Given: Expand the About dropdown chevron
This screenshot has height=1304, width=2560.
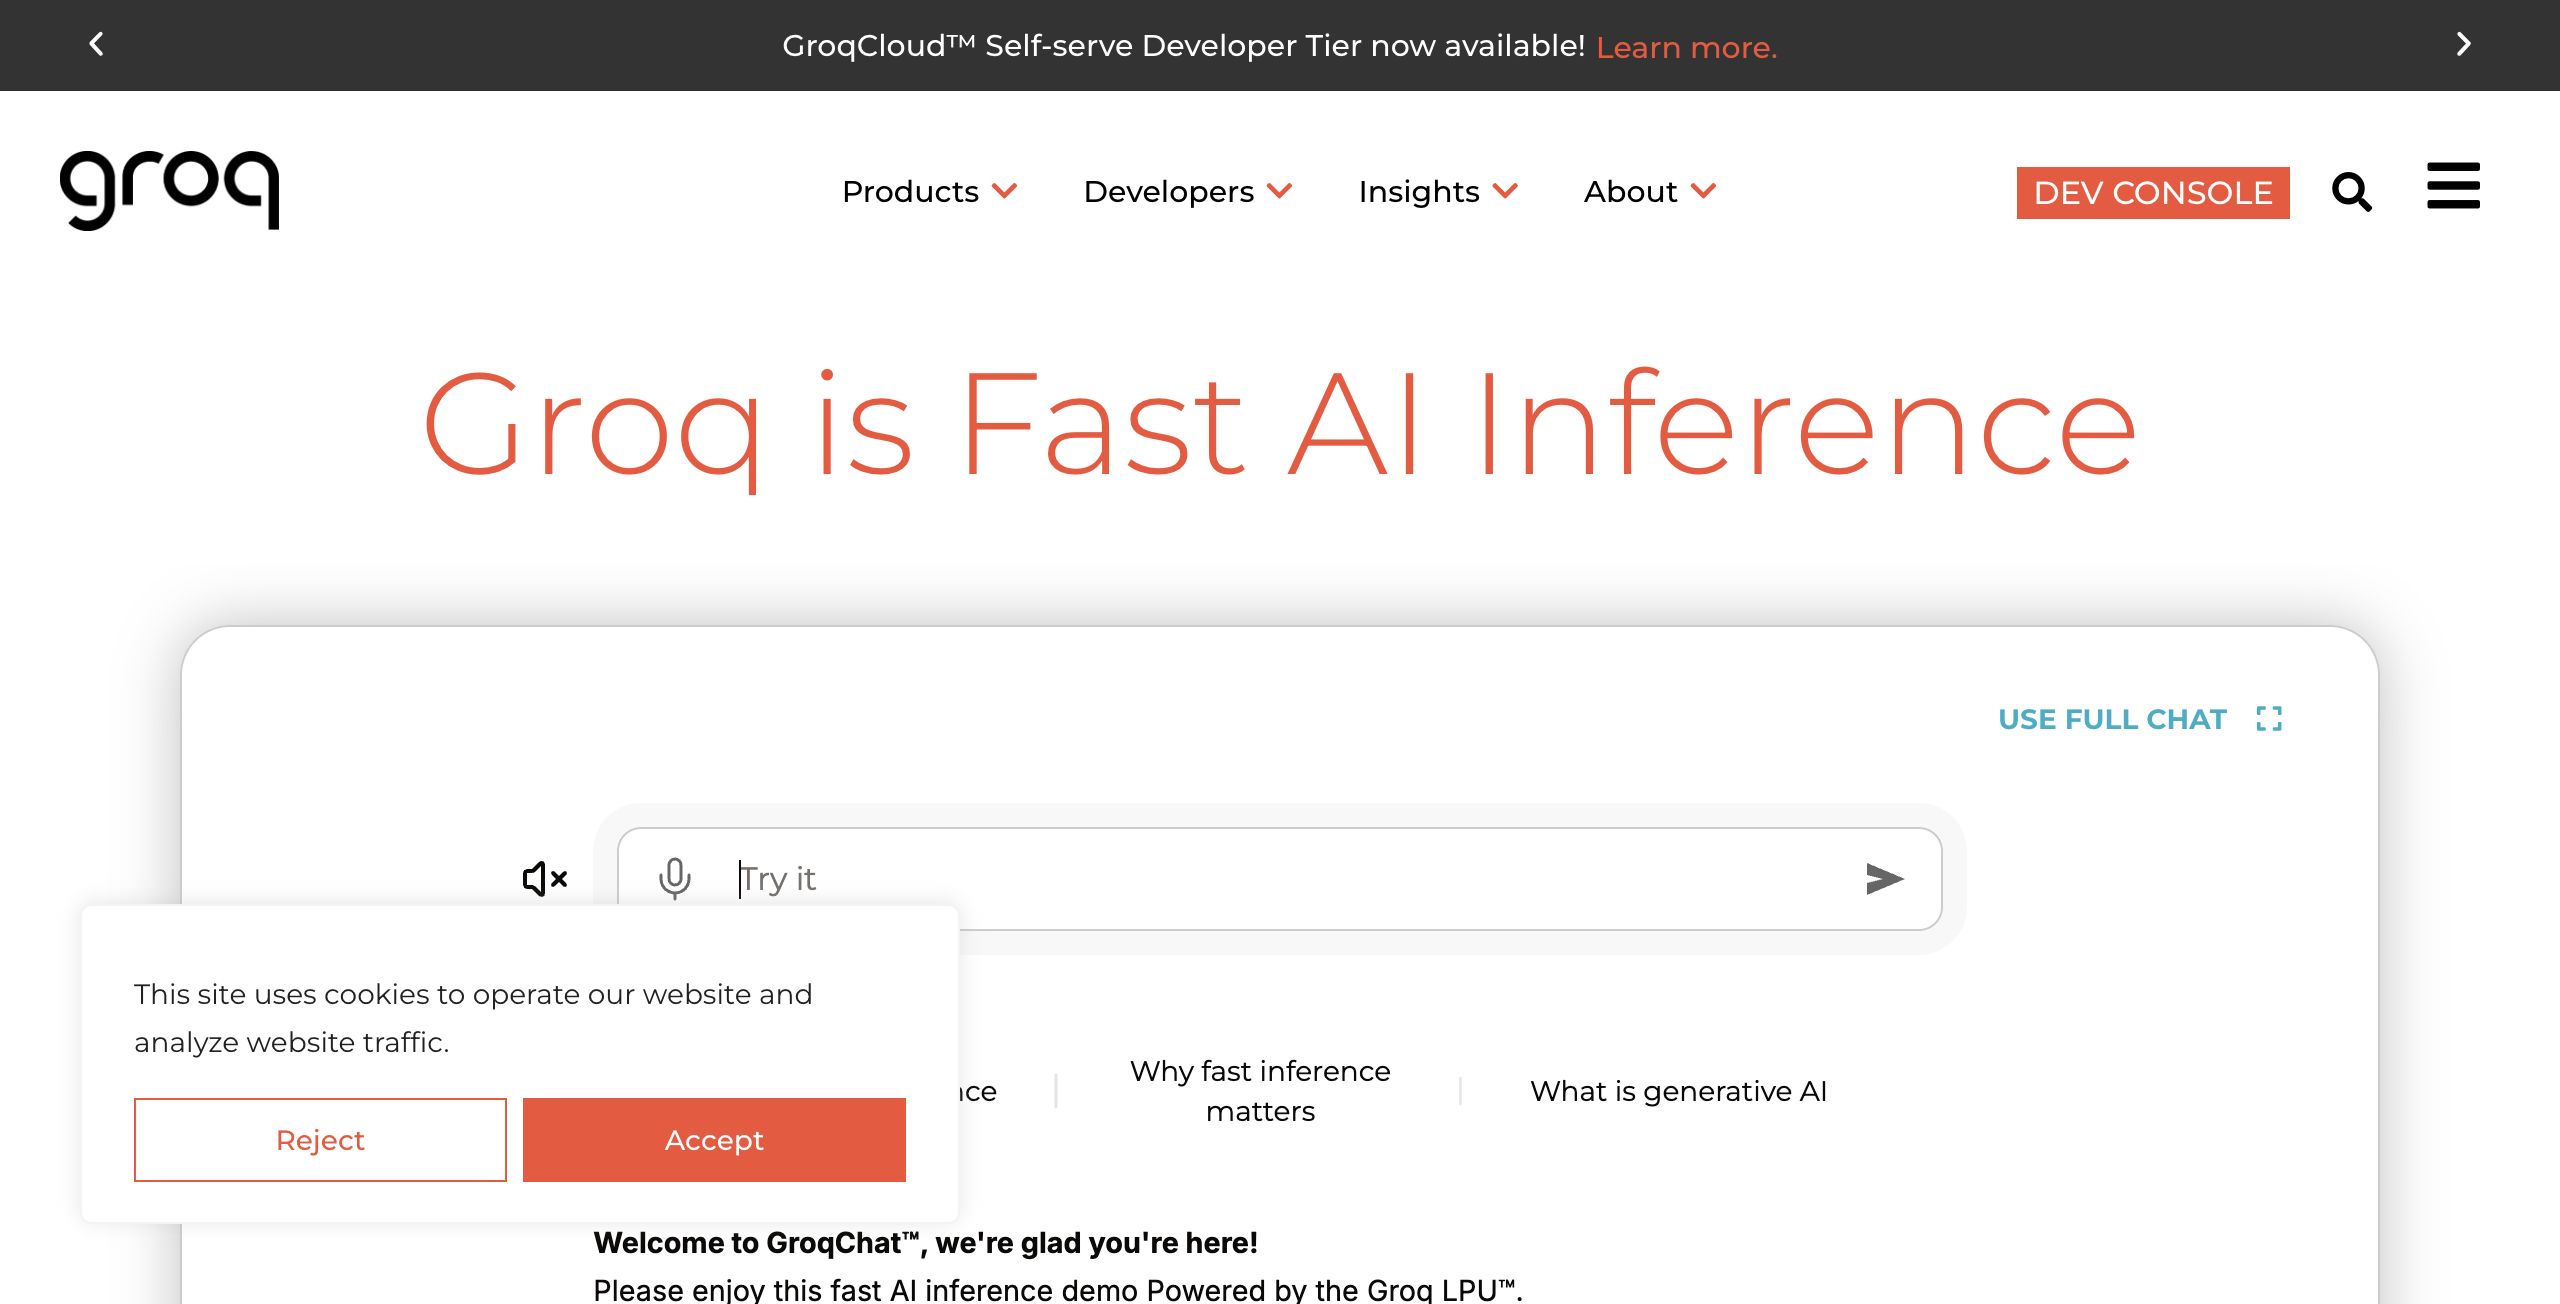Looking at the screenshot, I should pyautogui.click(x=1703, y=191).
